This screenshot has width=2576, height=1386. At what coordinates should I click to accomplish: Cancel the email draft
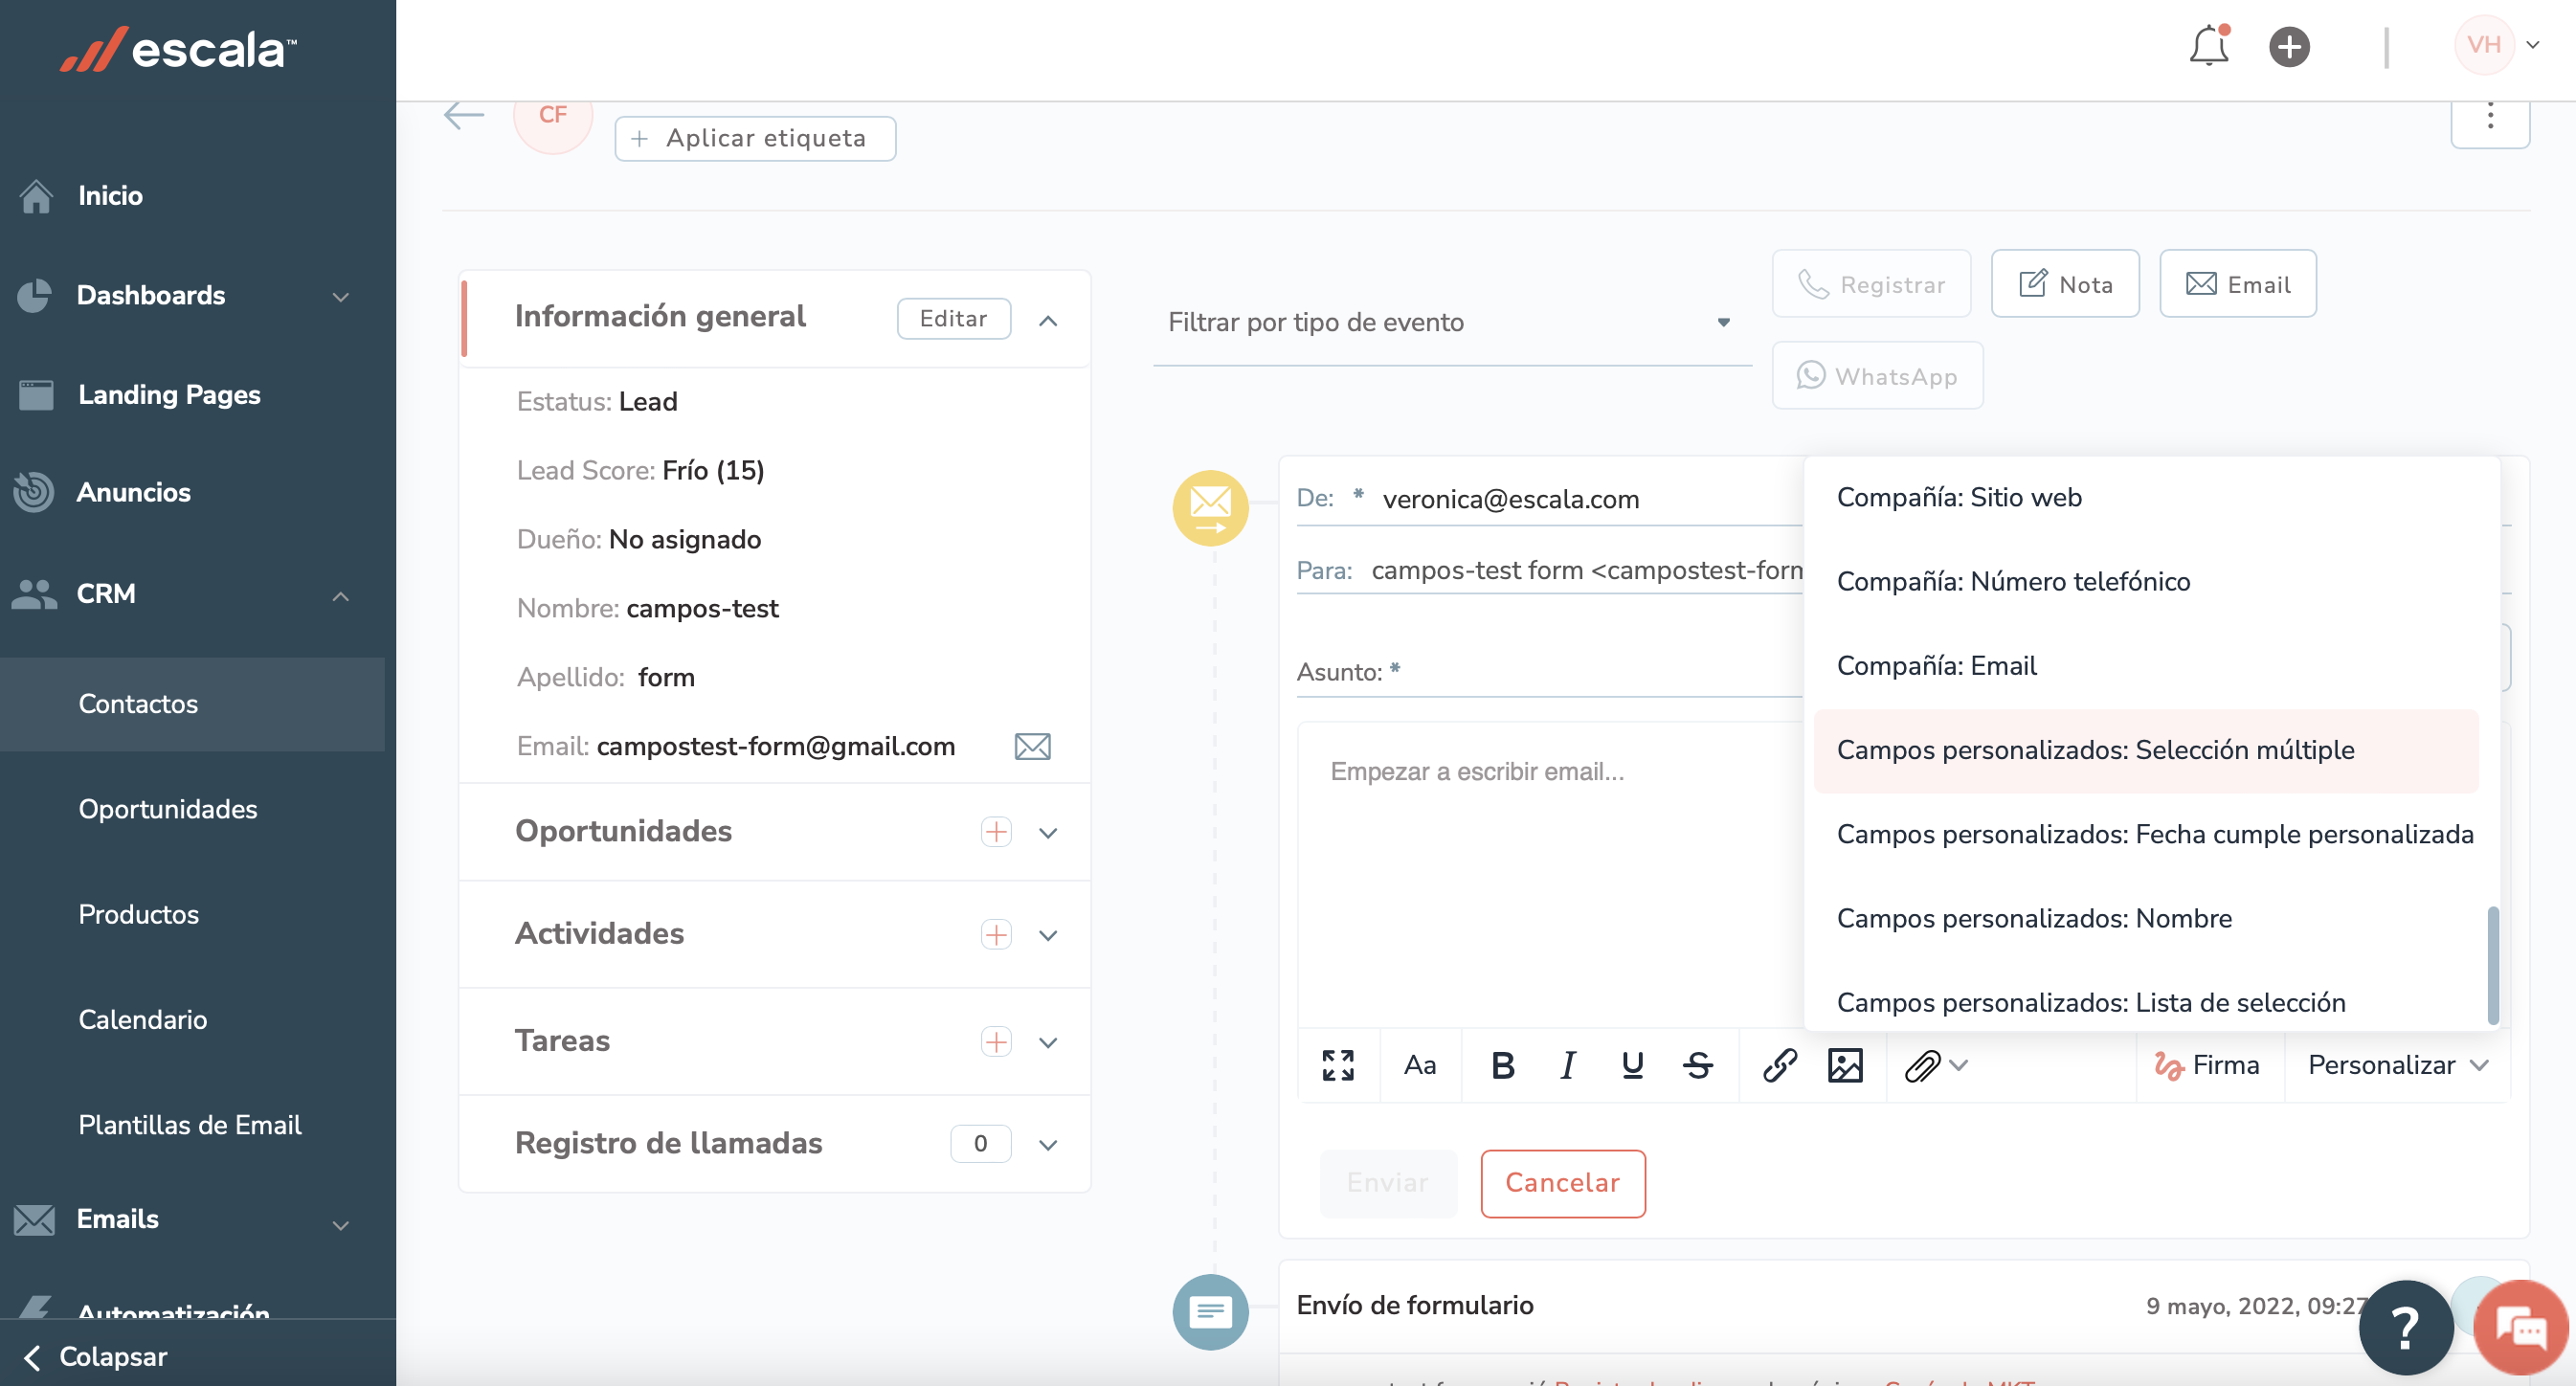tap(1562, 1183)
